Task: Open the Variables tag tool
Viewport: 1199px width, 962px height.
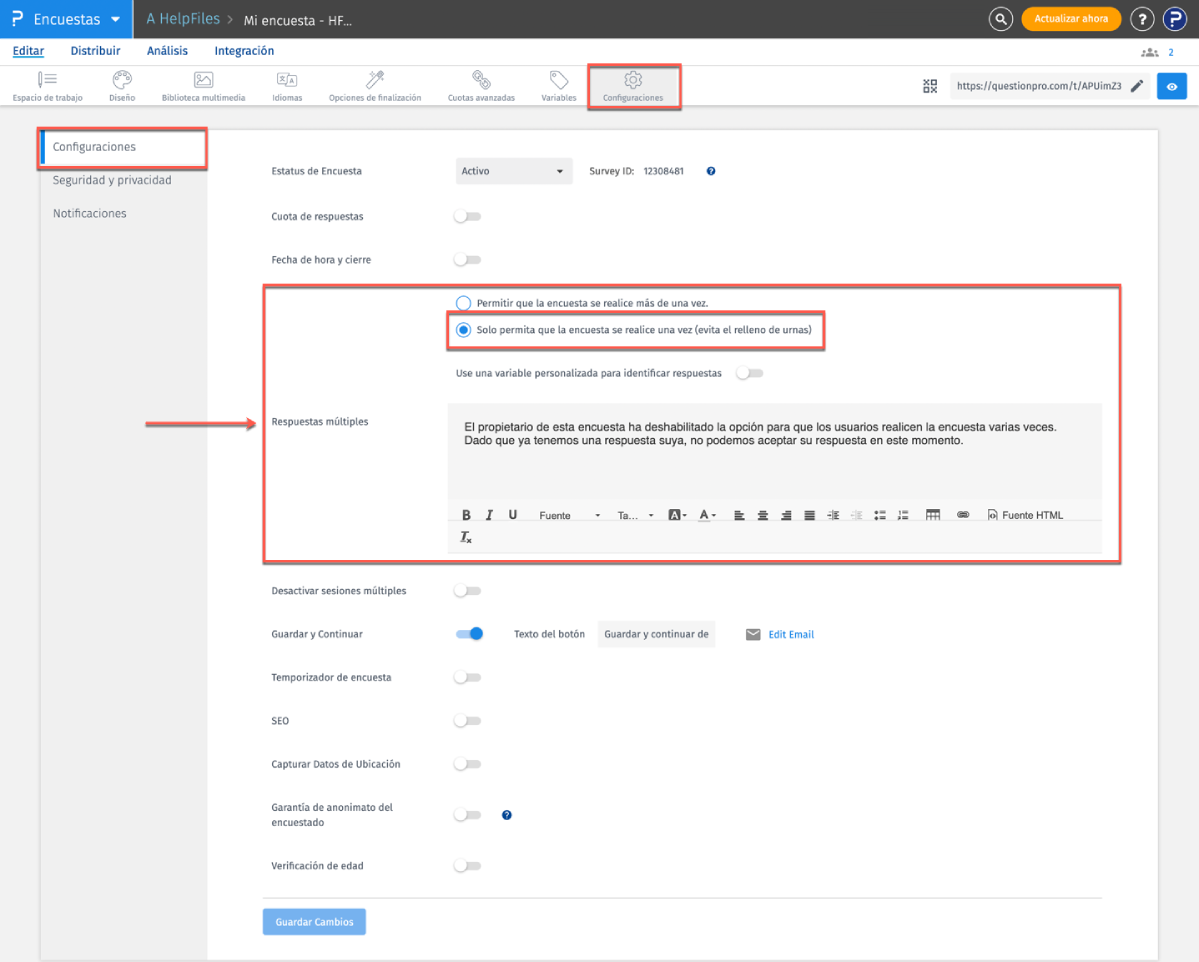Action: 559,86
